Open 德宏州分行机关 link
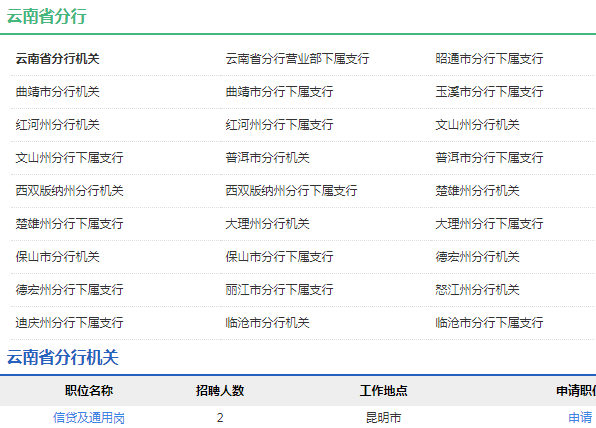This screenshot has width=596, height=428. coord(477,257)
